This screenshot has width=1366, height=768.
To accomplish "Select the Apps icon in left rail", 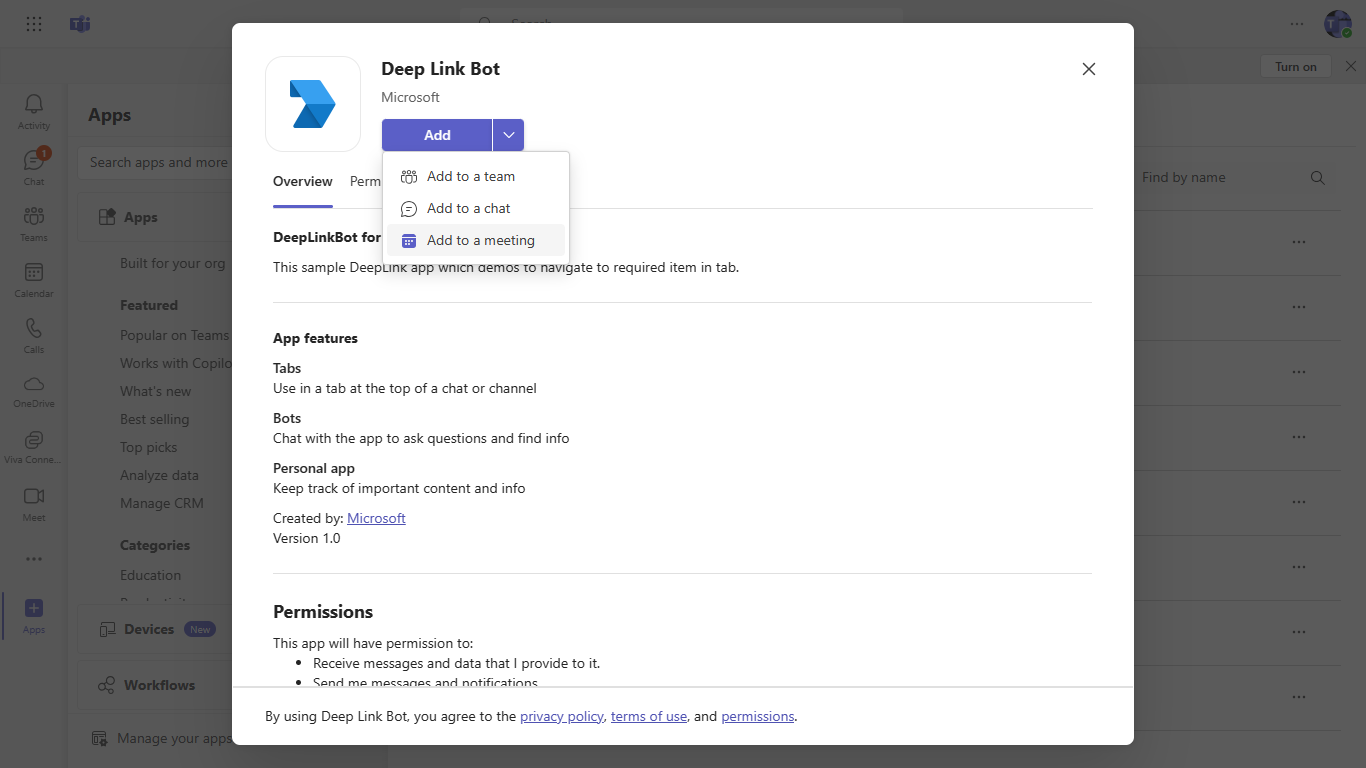I will [34, 615].
